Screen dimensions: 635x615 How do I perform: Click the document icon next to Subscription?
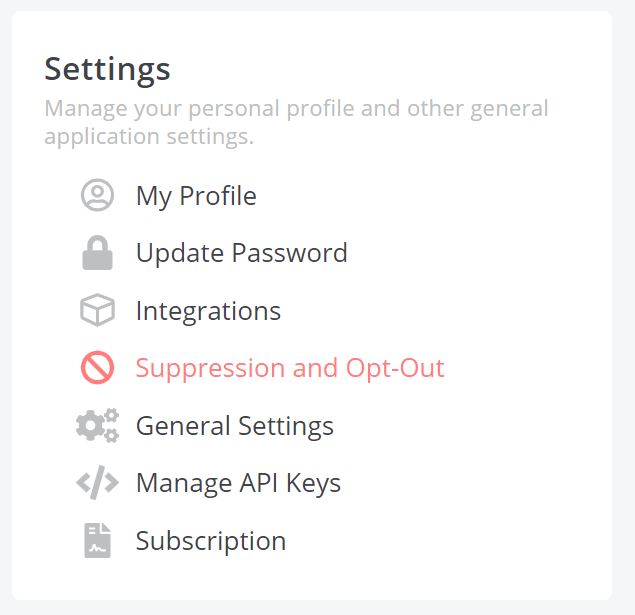tap(97, 540)
